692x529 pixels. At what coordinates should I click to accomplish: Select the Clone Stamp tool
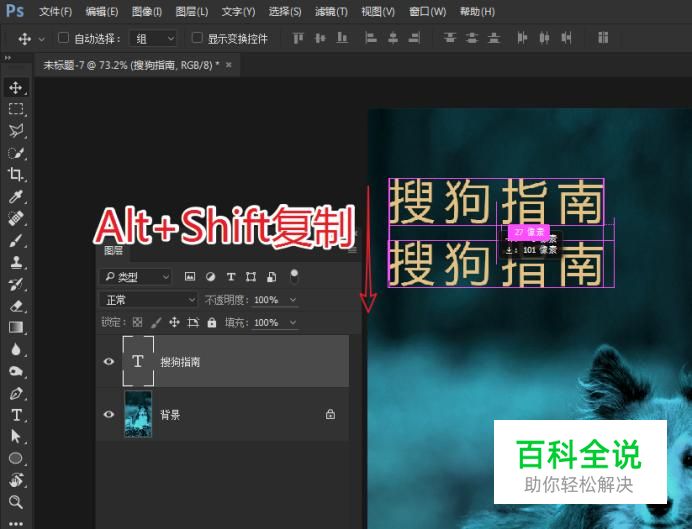coord(16,262)
